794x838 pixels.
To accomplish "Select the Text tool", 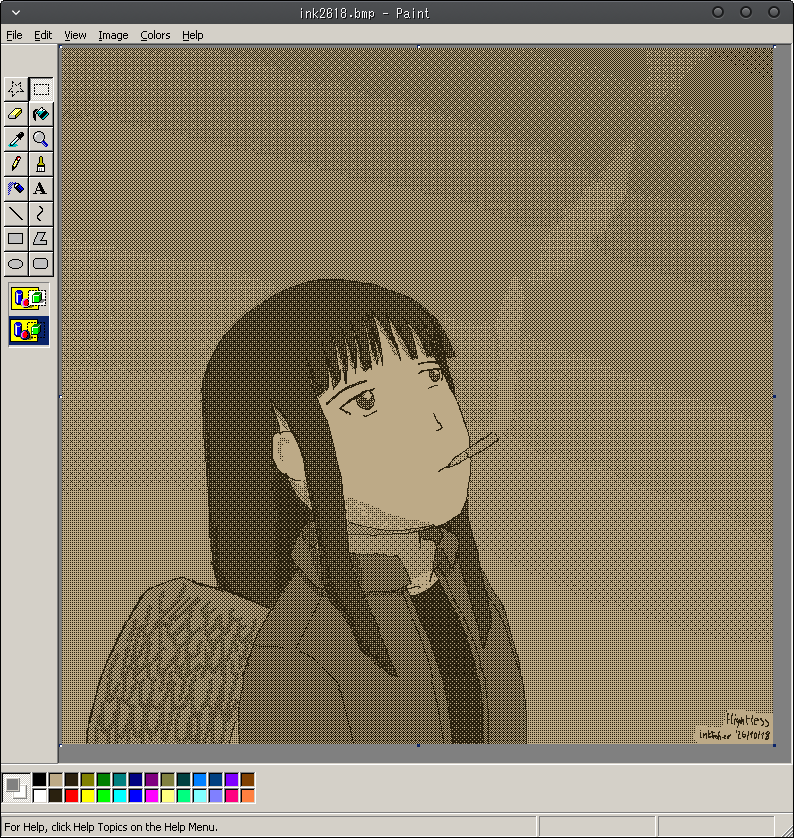I will pos(41,189).
